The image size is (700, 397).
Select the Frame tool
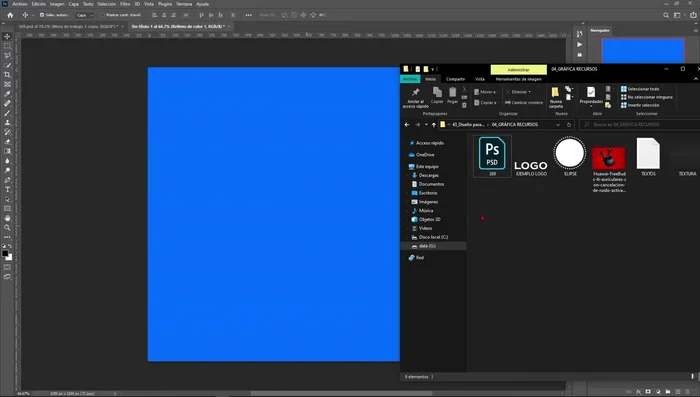(7, 84)
